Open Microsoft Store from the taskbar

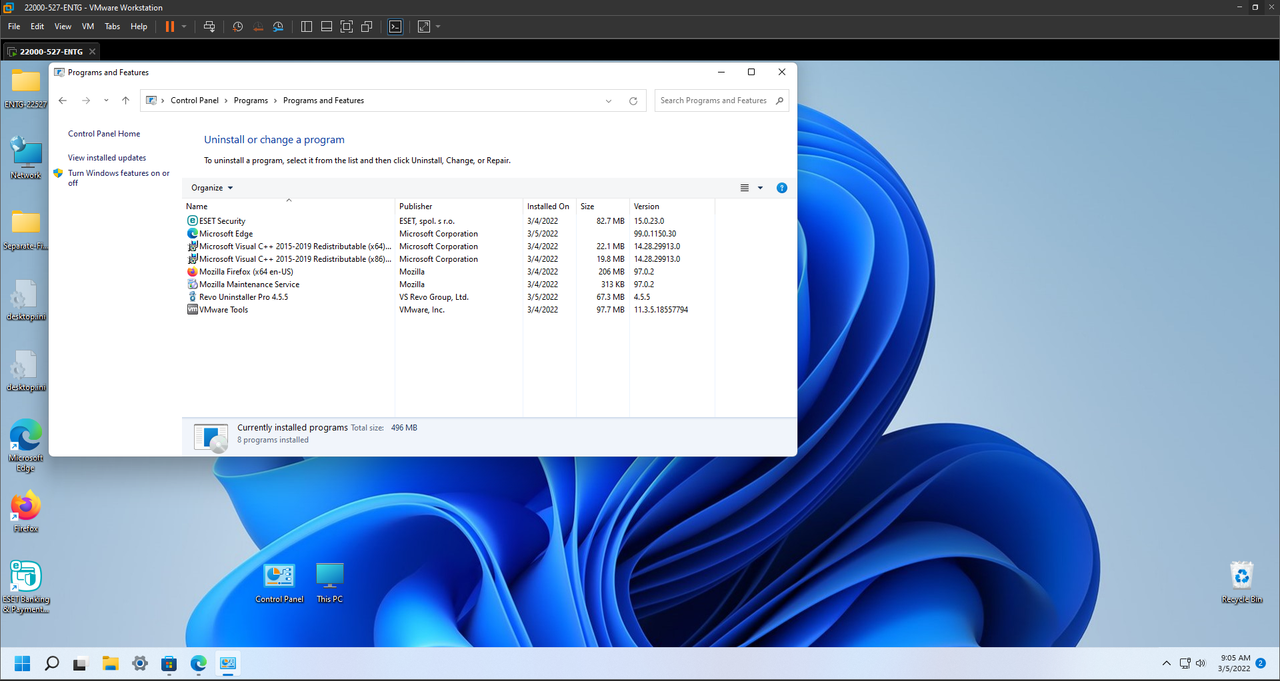(x=169, y=663)
